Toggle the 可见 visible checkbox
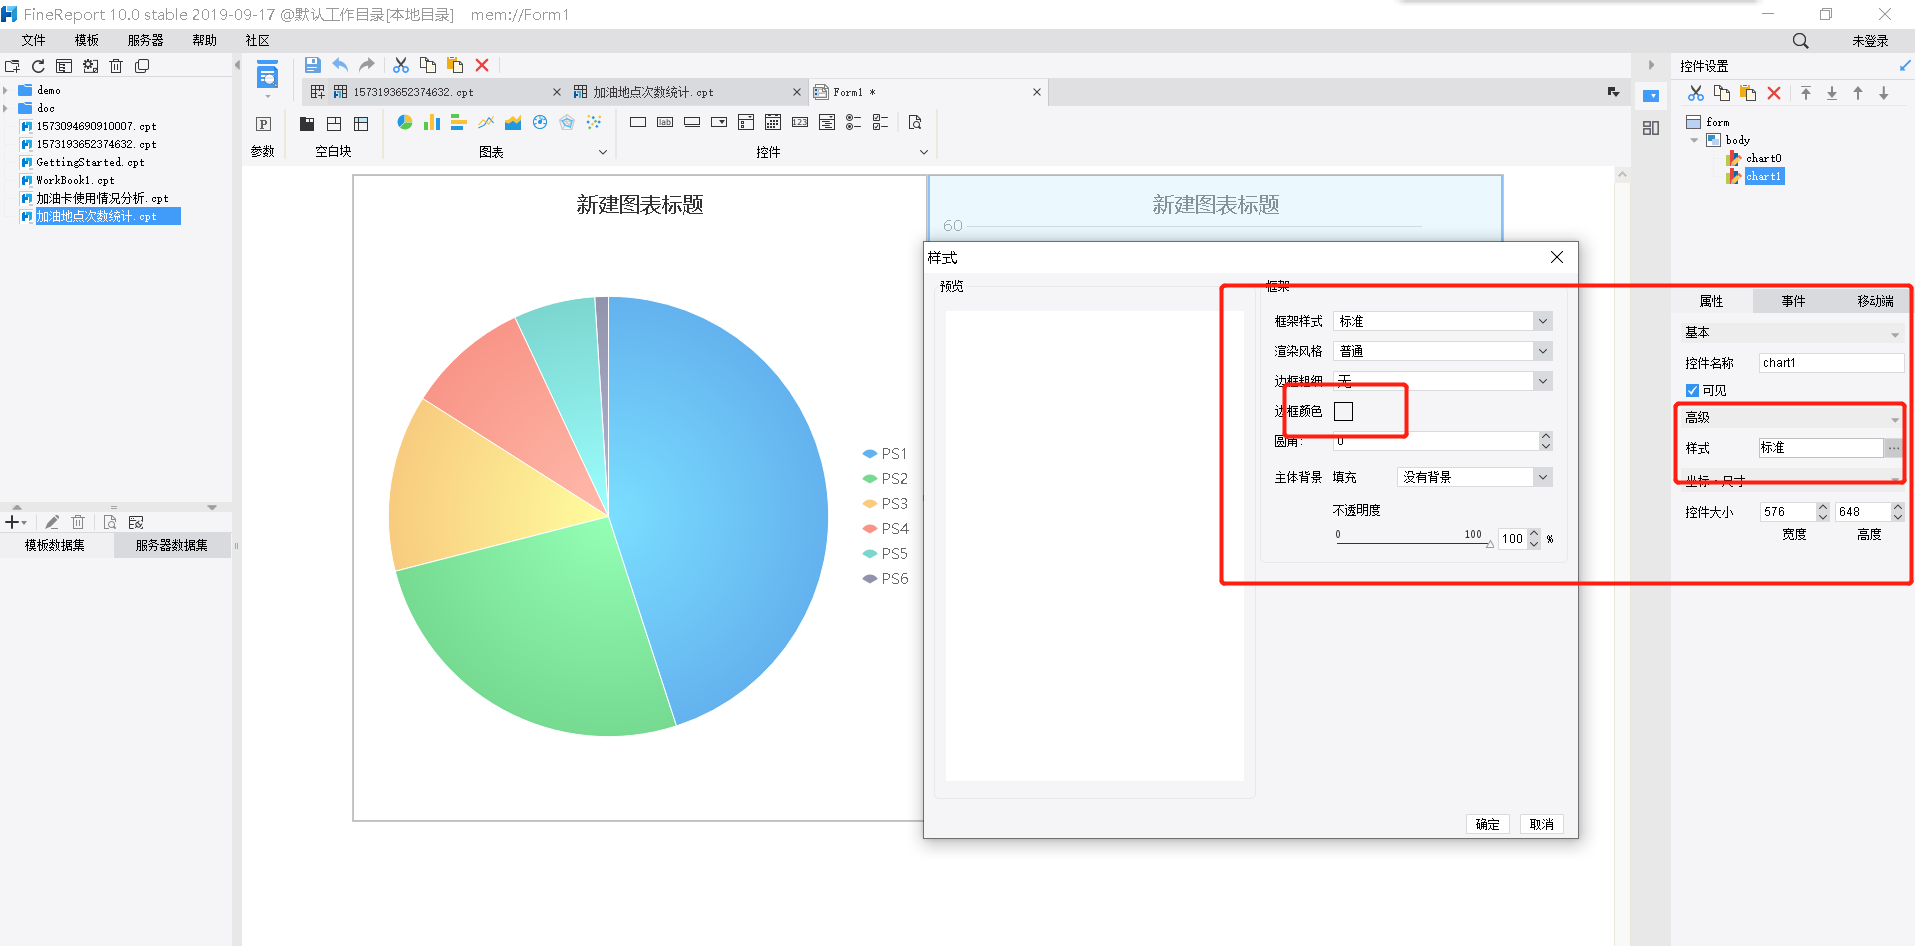This screenshot has width=1915, height=946. click(x=1692, y=390)
